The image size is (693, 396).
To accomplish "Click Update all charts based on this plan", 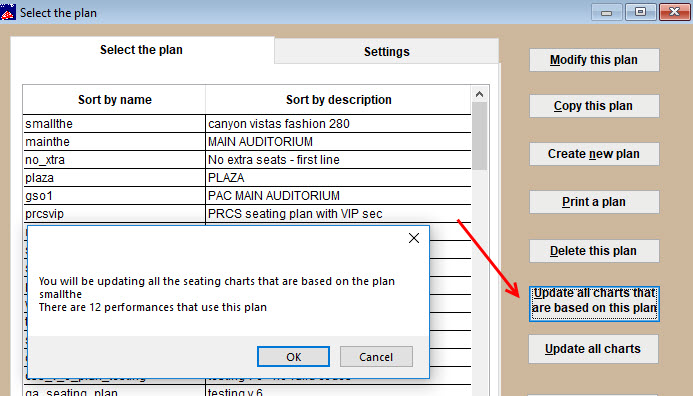I will [x=594, y=304].
